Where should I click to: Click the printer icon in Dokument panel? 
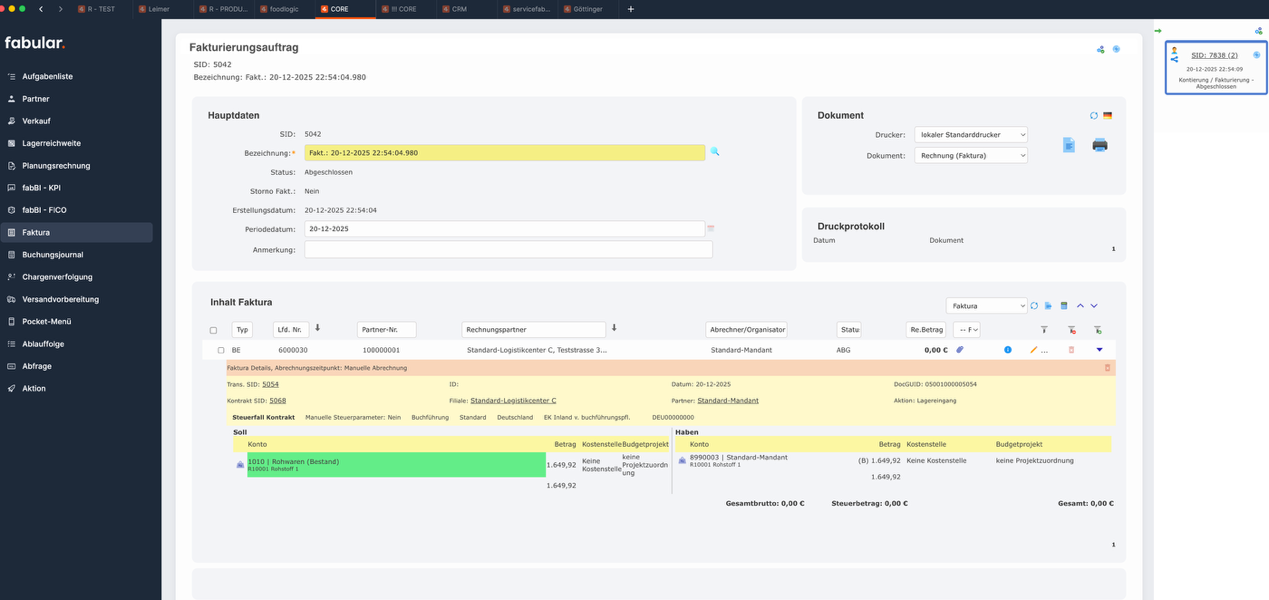point(1099,145)
